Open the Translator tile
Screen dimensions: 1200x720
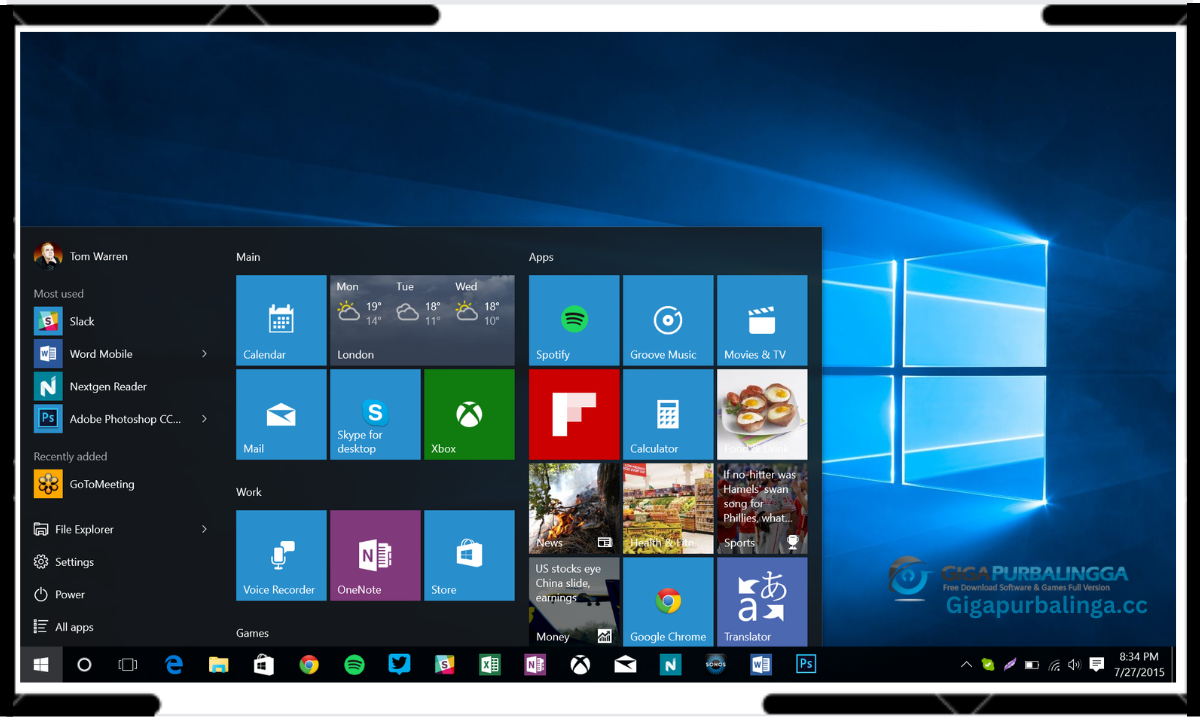click(x=762, y=601)
